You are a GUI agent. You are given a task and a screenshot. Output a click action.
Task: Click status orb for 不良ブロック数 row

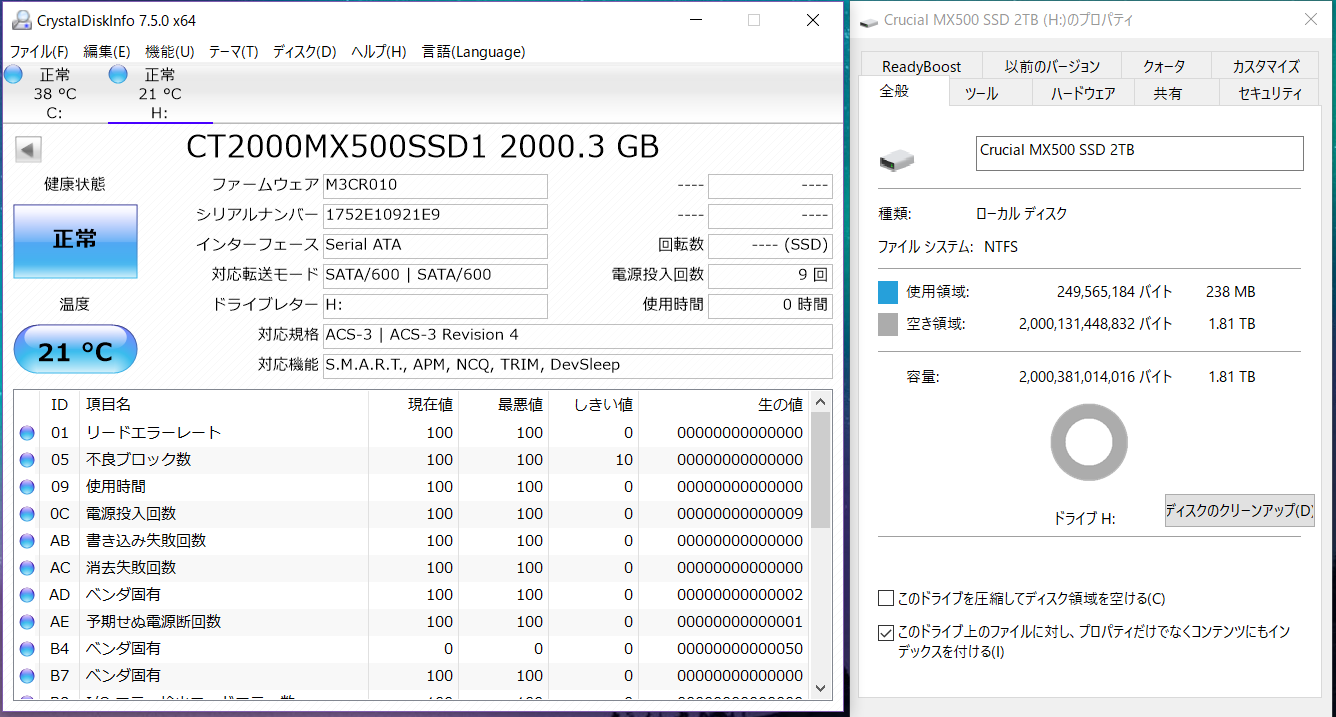[x=27, y=460]
